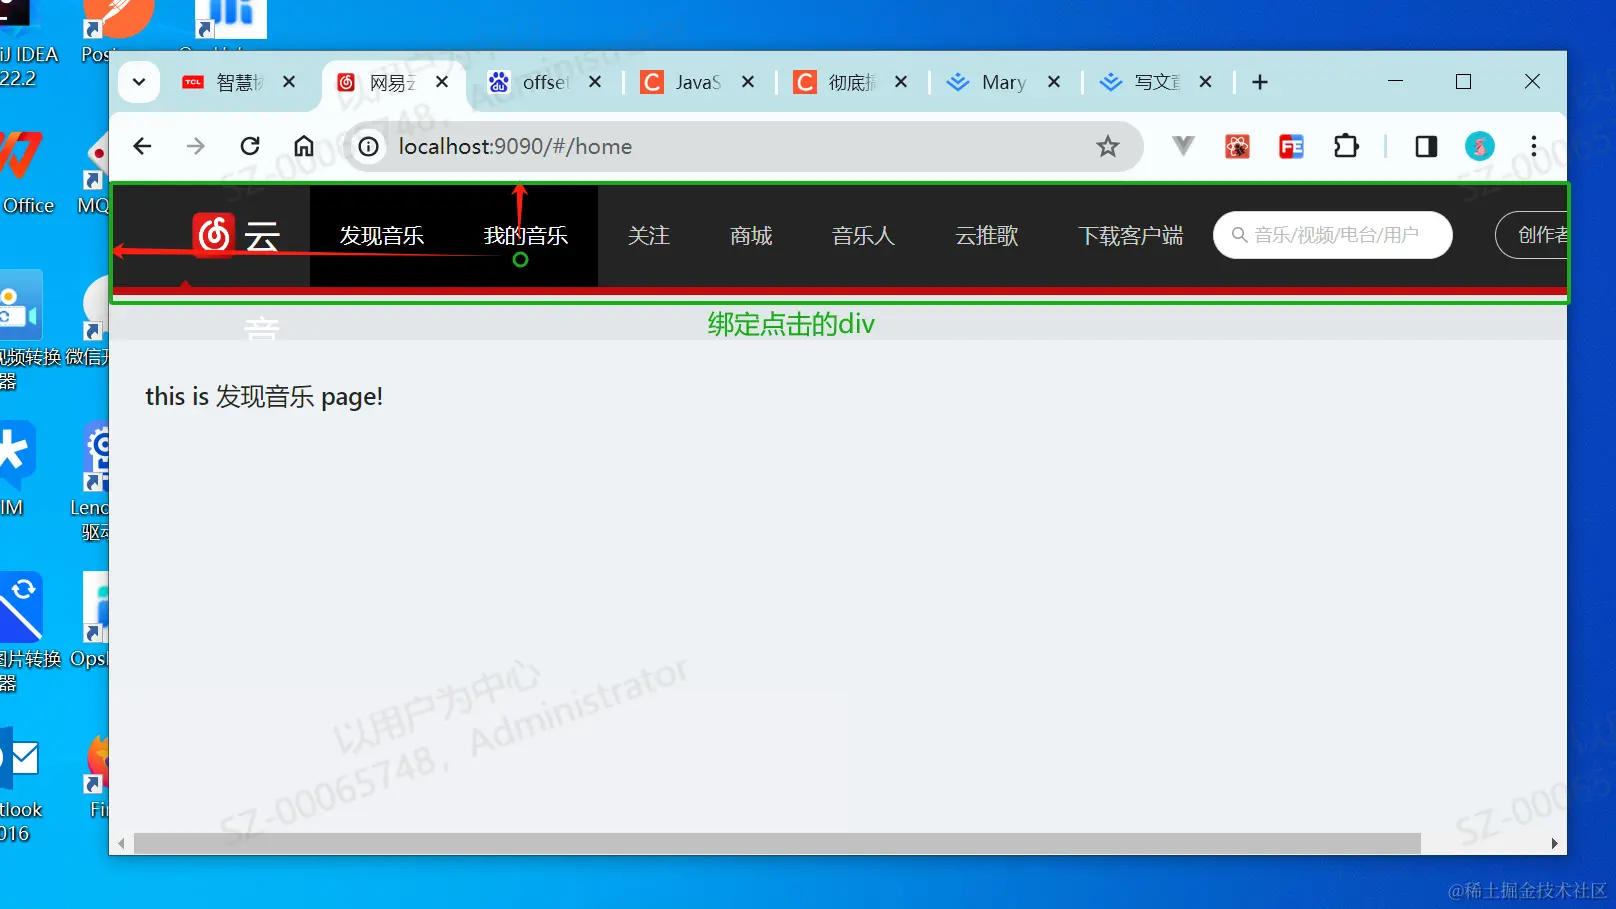
Task: Open the Chrome three-dot menu
Action: tap(1534, 147)
